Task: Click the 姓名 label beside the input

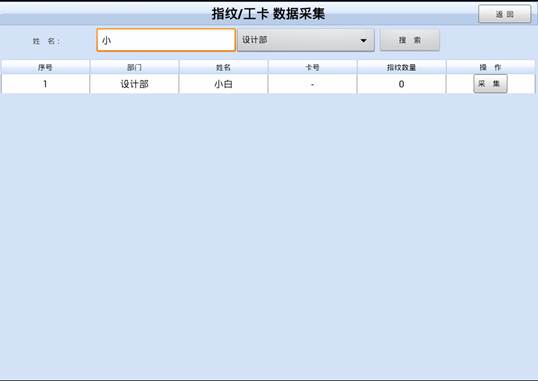Action: point(46,41)
